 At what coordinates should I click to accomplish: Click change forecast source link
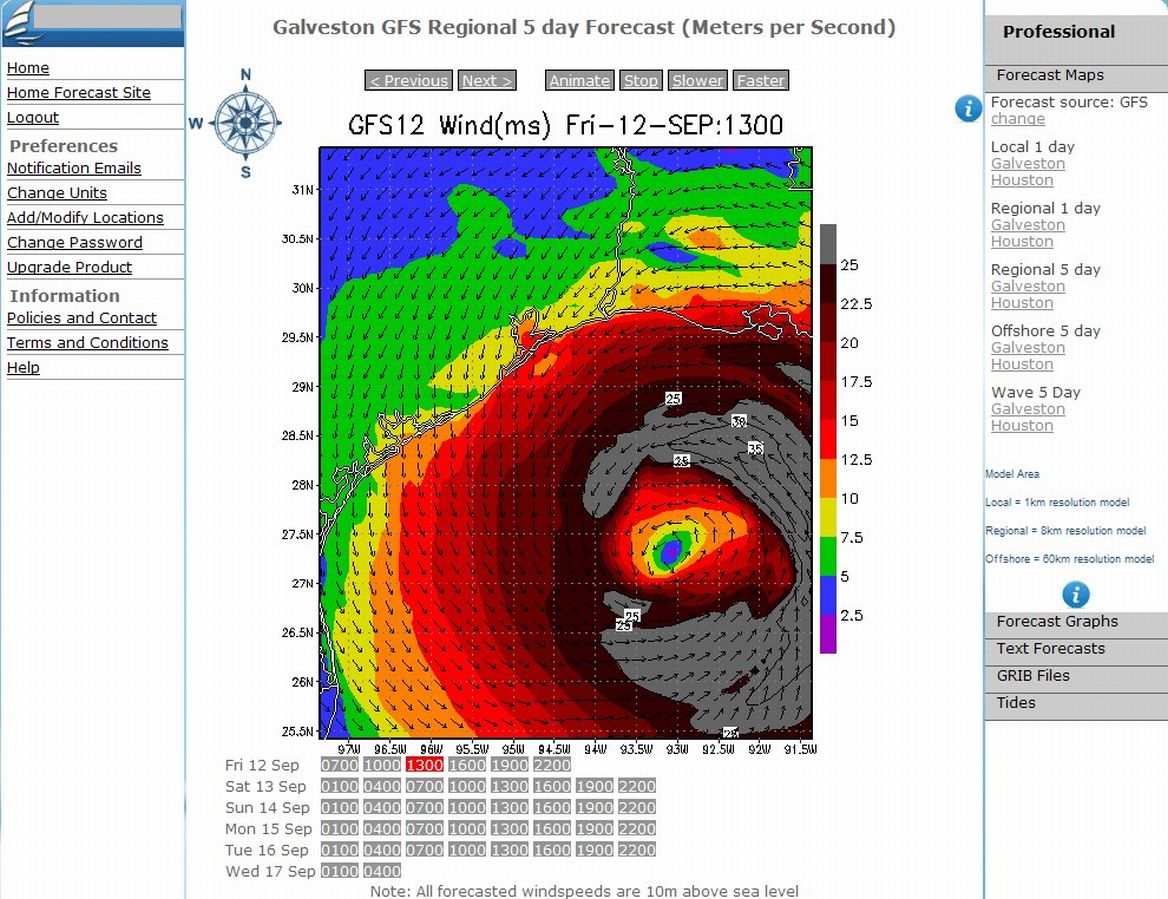pos(1018,119)
